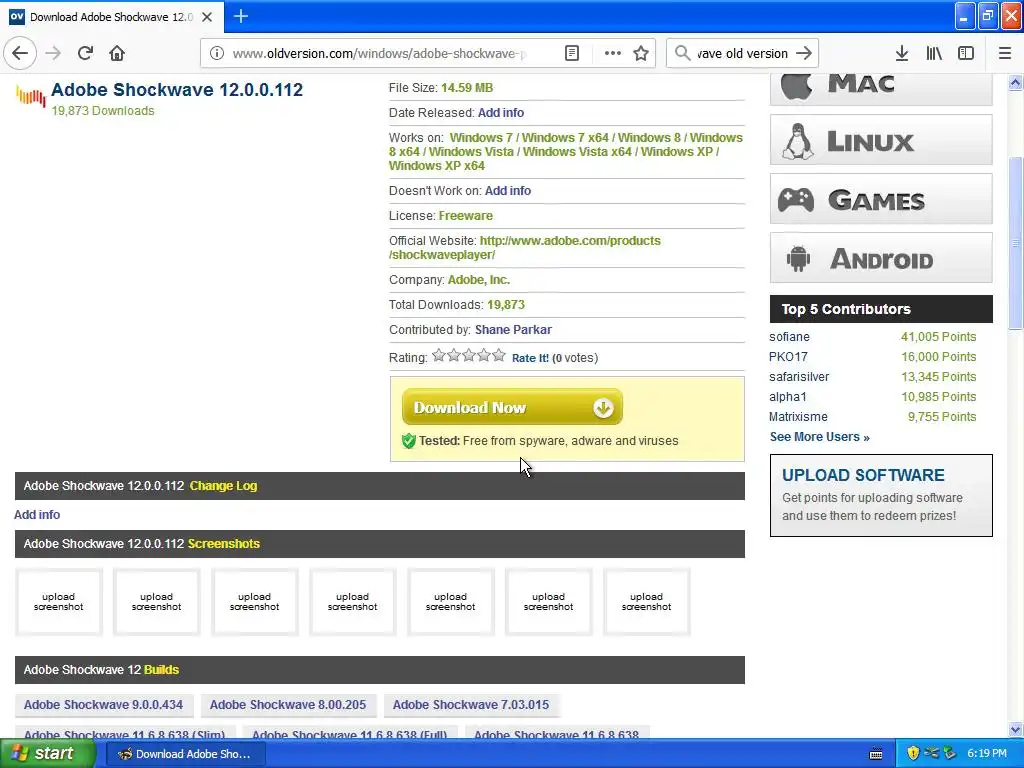Click the Rate It! link
Image resolution: width=1024 pixels, height=768 pixels.
(x=530, y=358)
